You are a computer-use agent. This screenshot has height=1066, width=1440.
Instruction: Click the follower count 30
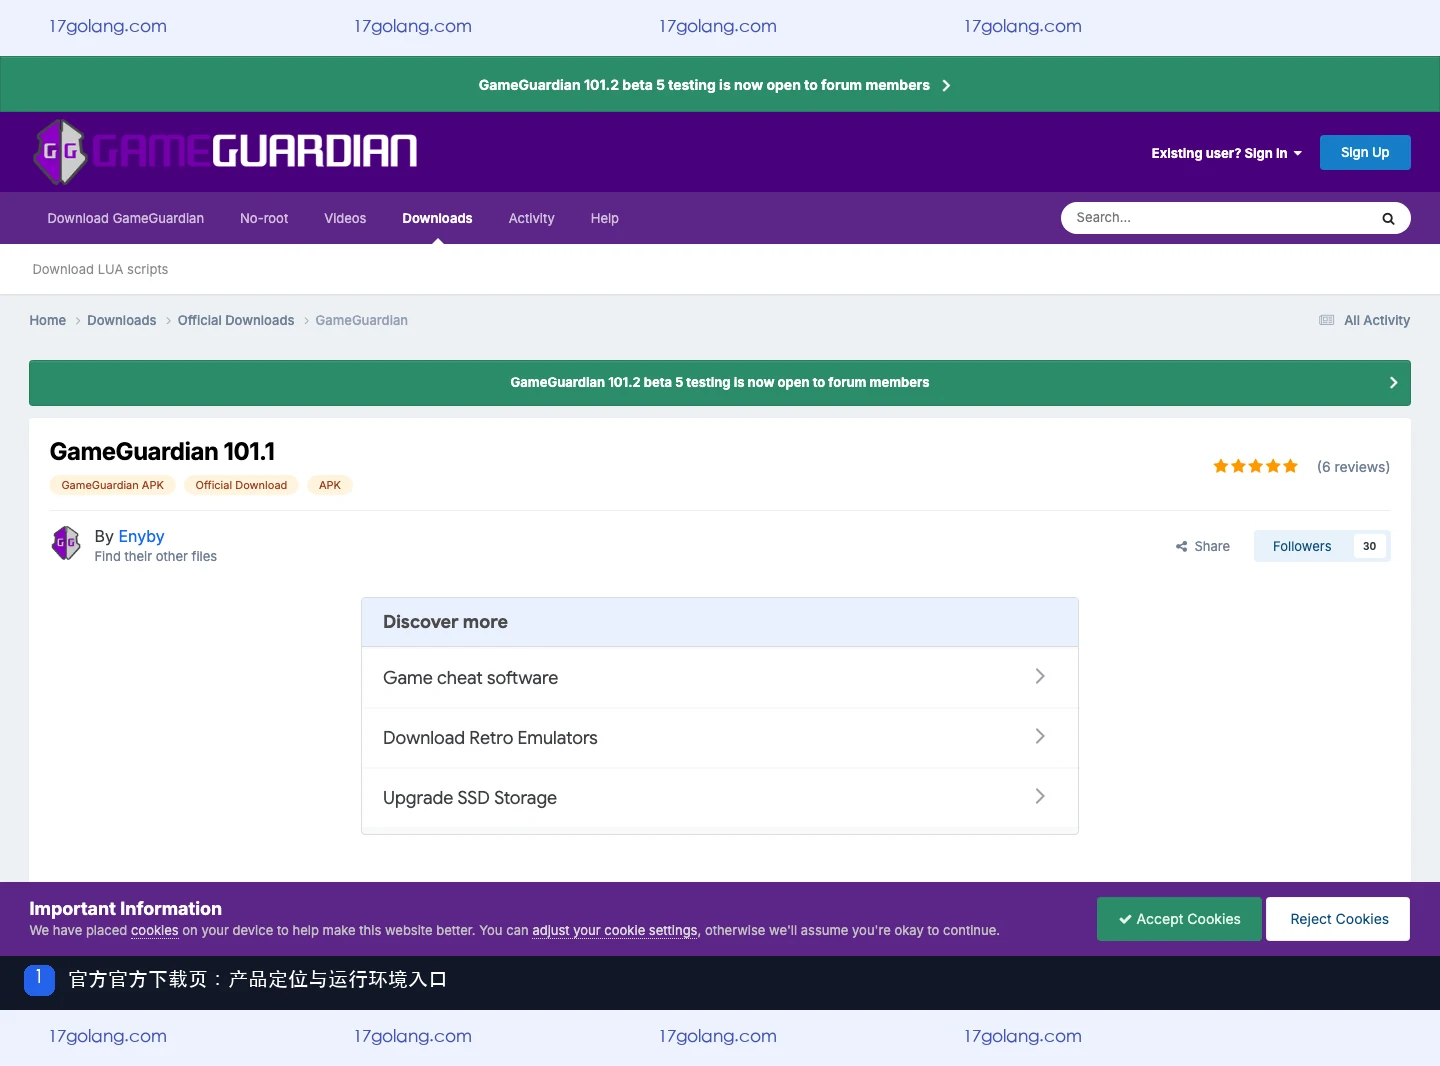[1370, 546]
